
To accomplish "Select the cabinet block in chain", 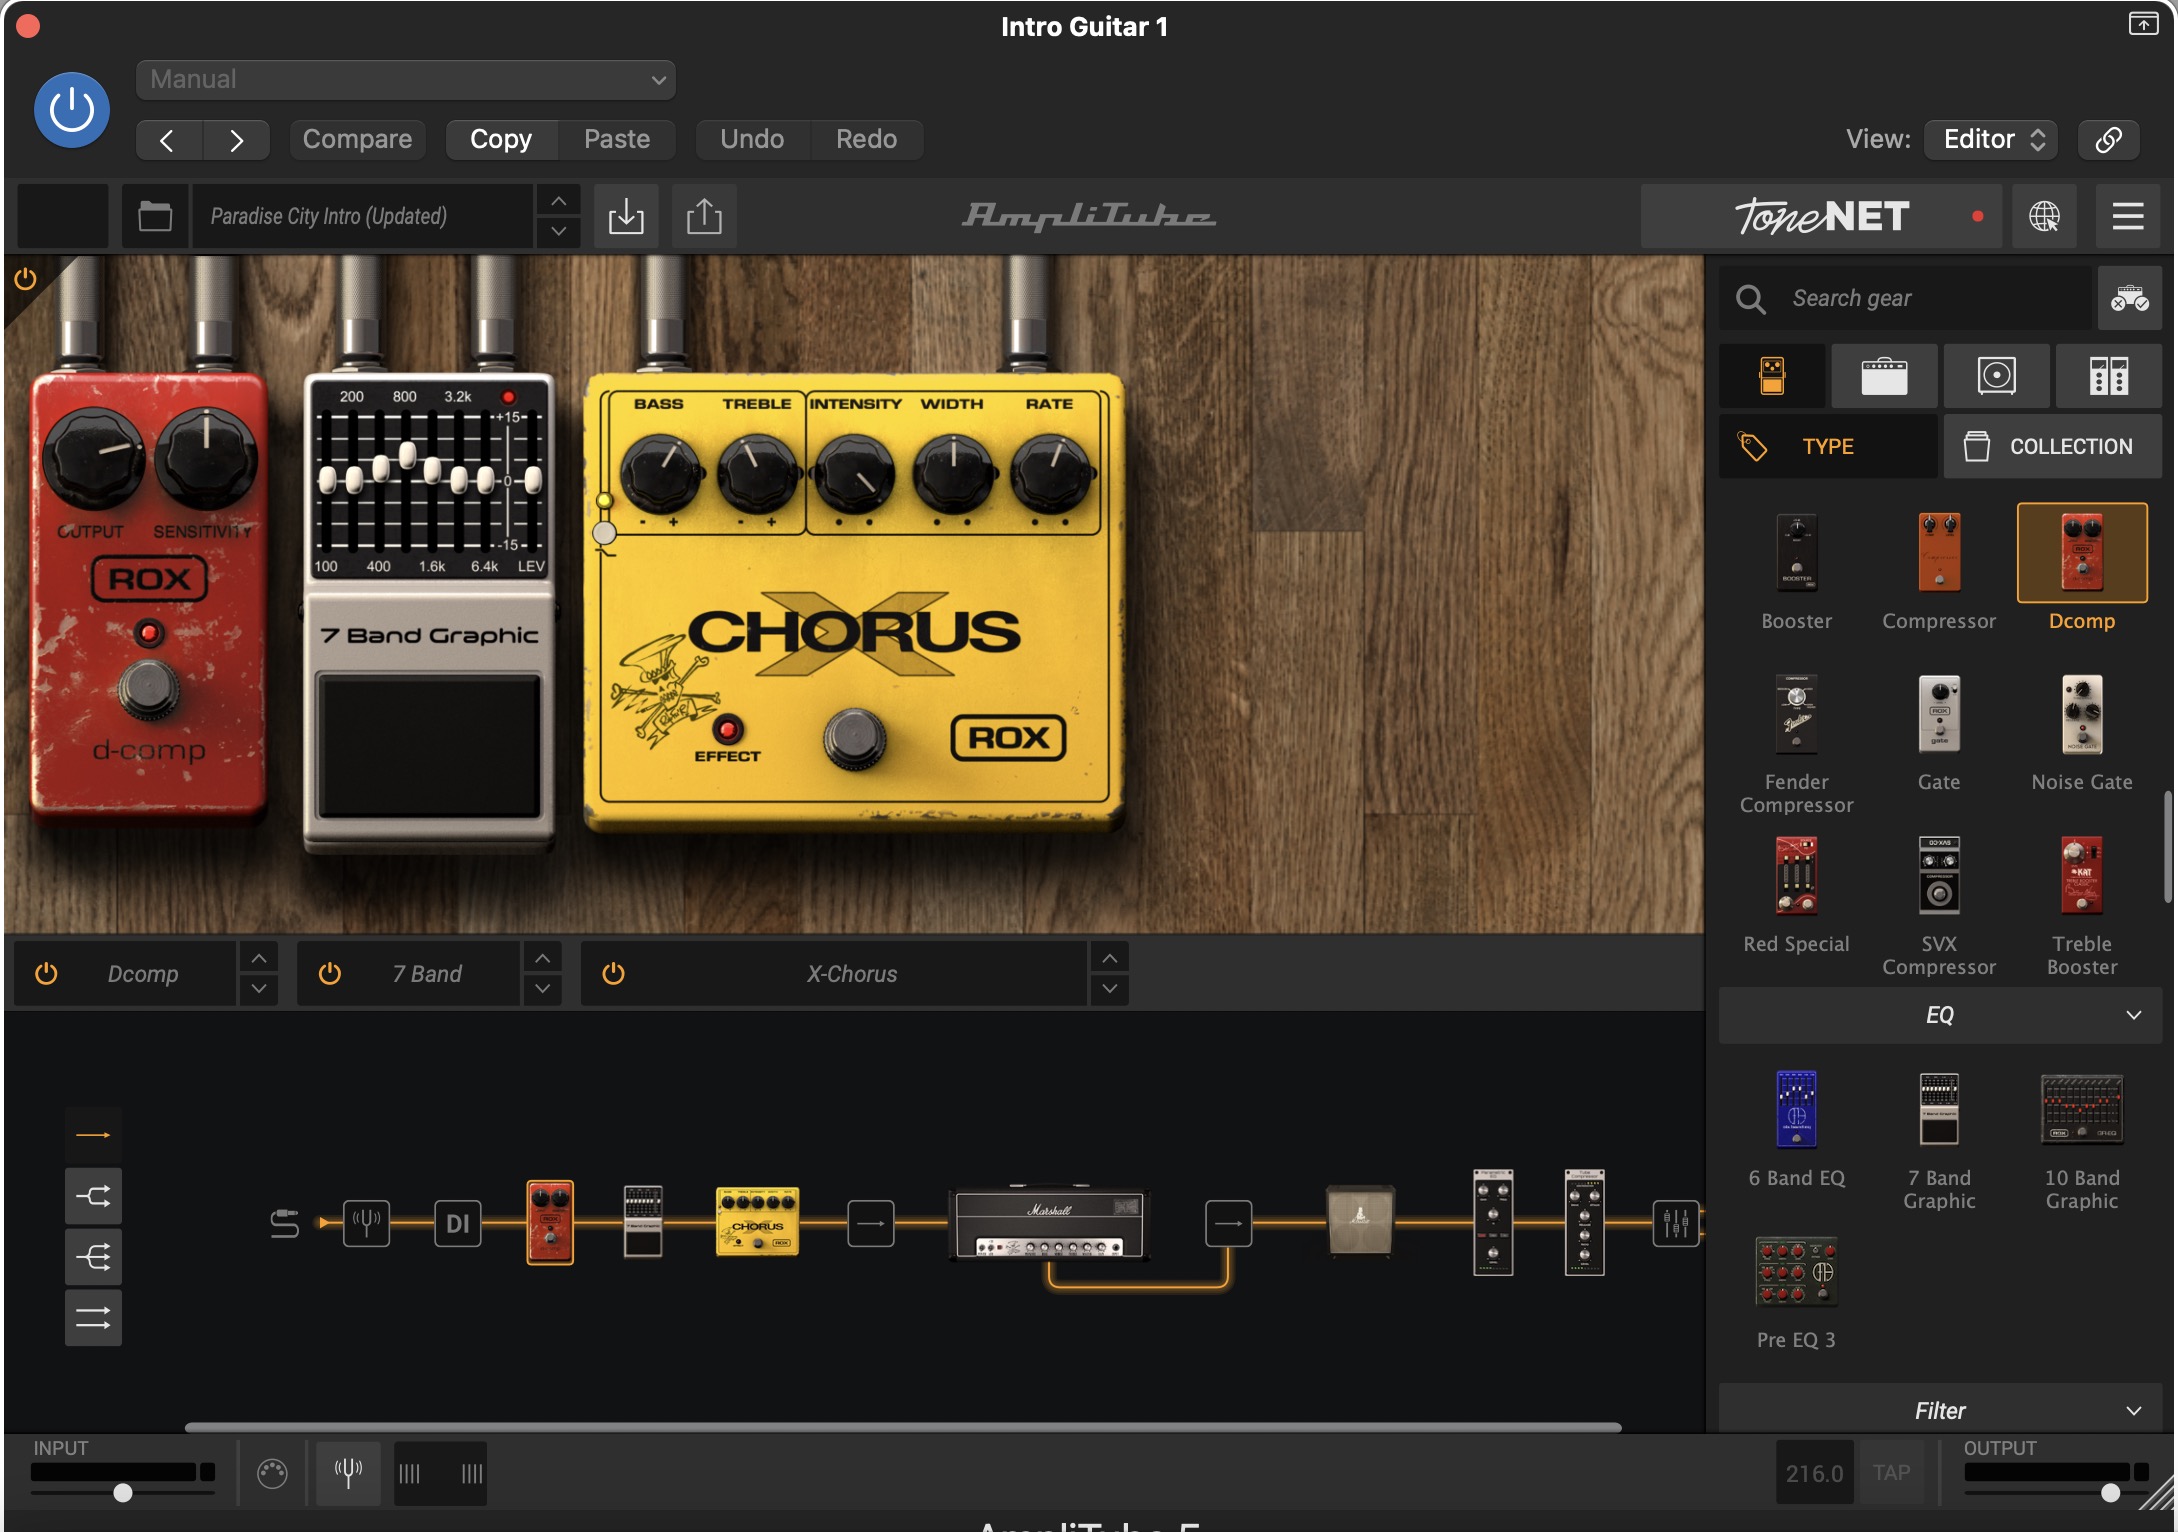I will pyautogui.click(x=1359, y=1220).
